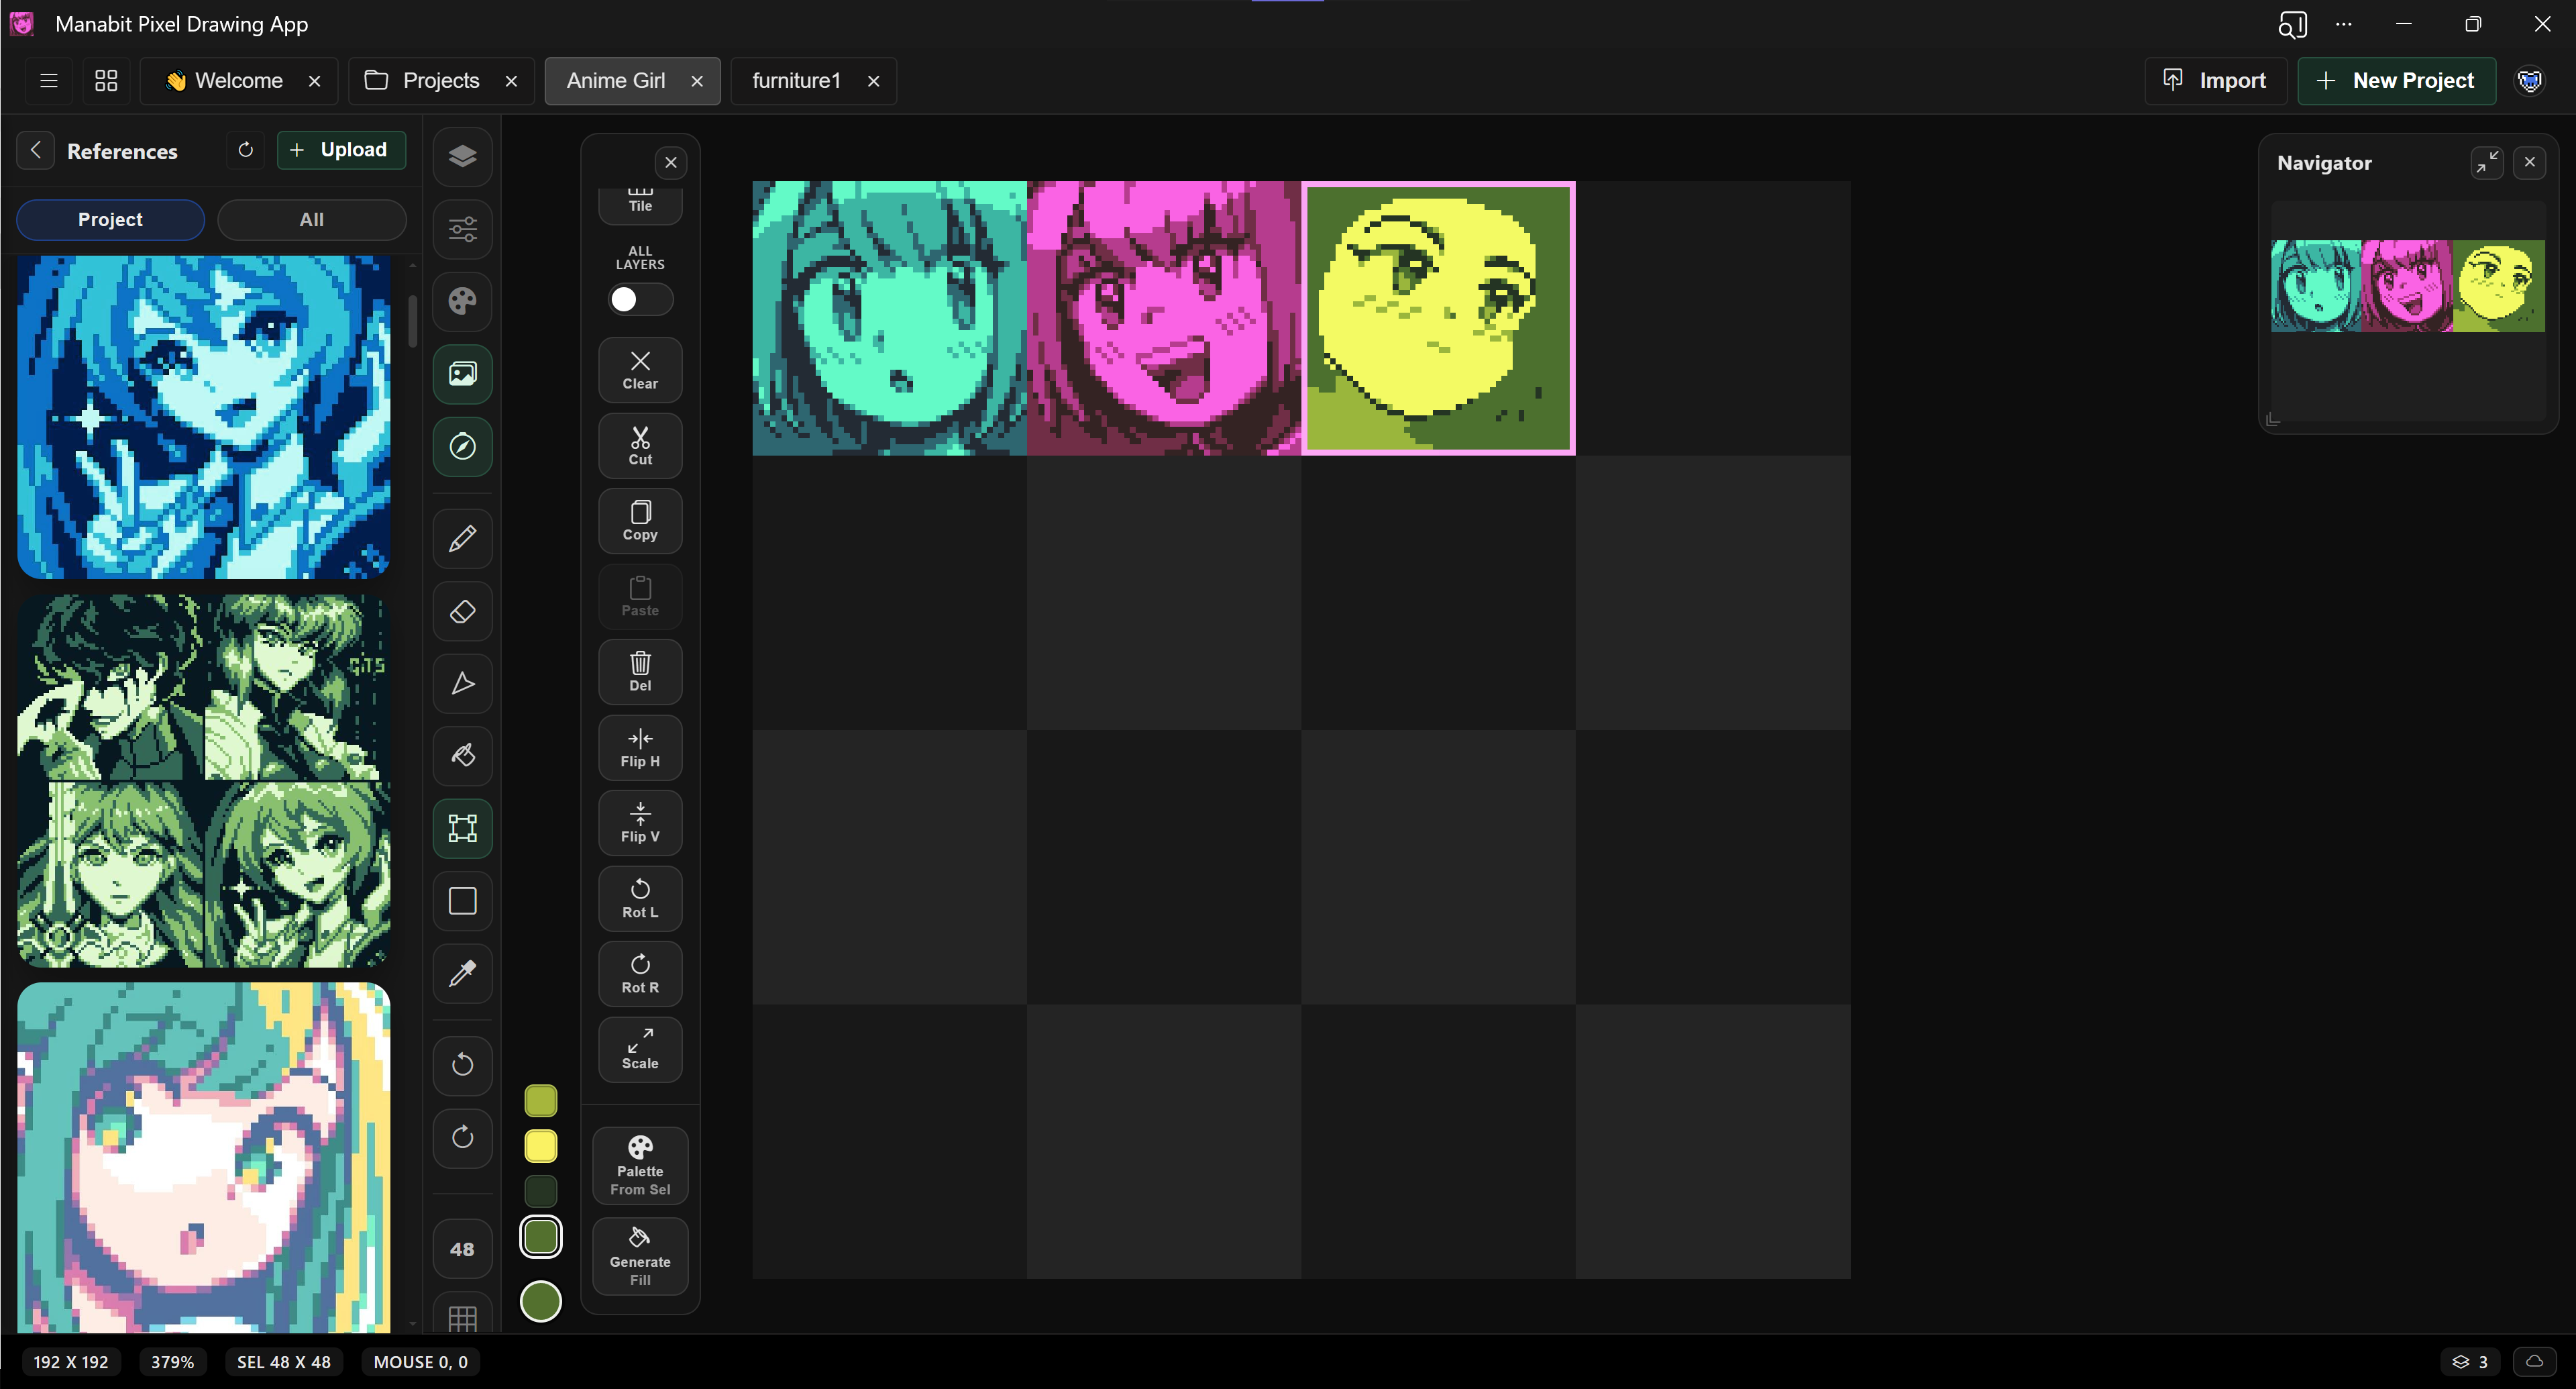Viewport: 2576px width, 1389px height.
Task: Open the hamburger menu
Action: (x=48, y=80)
